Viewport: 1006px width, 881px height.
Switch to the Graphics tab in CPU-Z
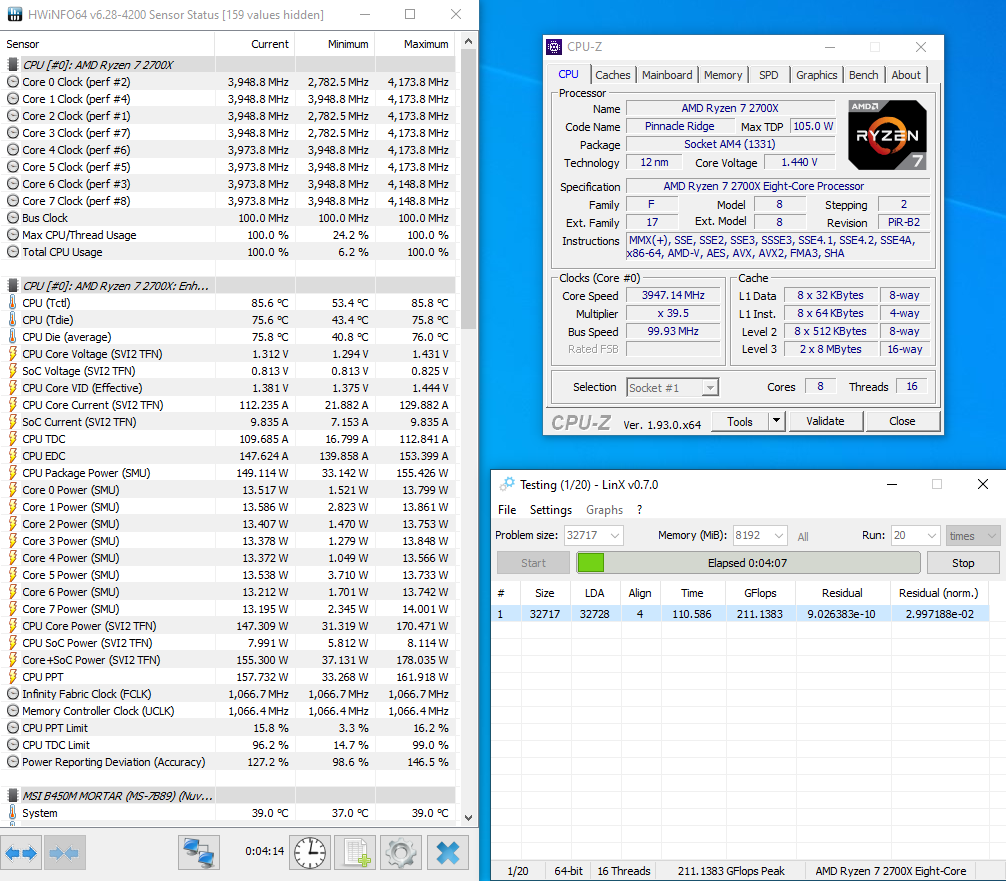point(817,75)
